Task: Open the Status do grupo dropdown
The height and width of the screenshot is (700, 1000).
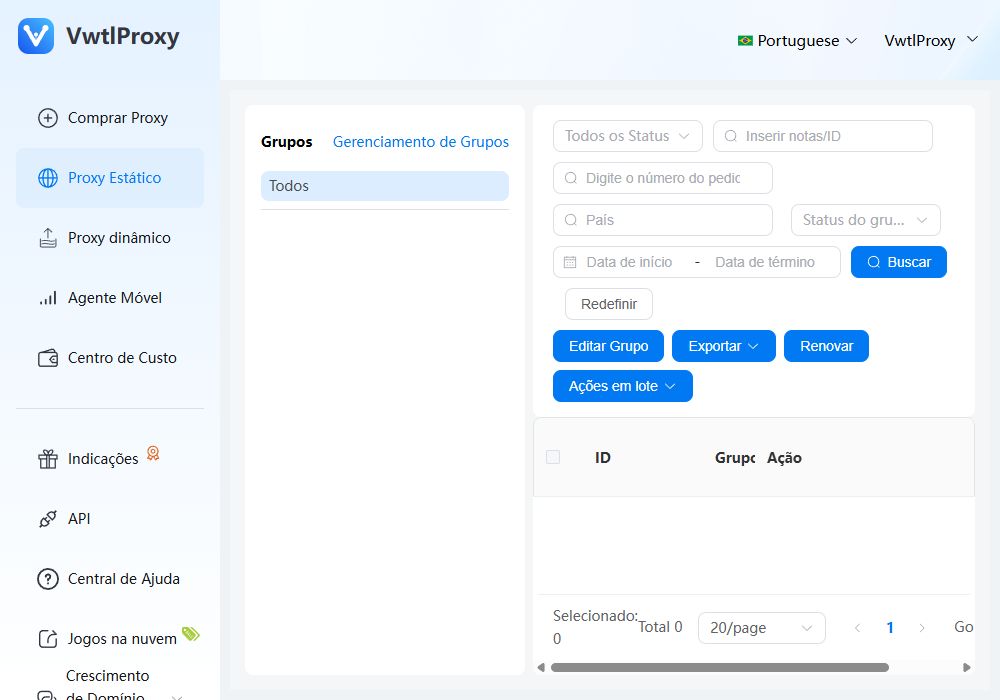Action: pos(865,220)
